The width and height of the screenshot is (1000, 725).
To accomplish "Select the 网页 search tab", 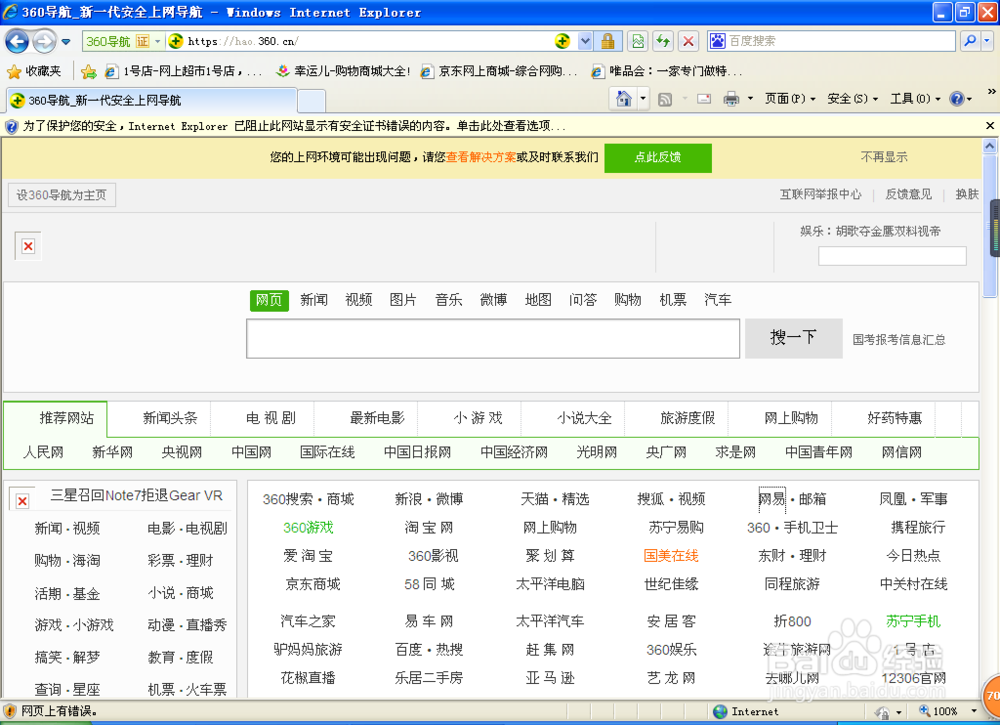I will pos(268,300).
